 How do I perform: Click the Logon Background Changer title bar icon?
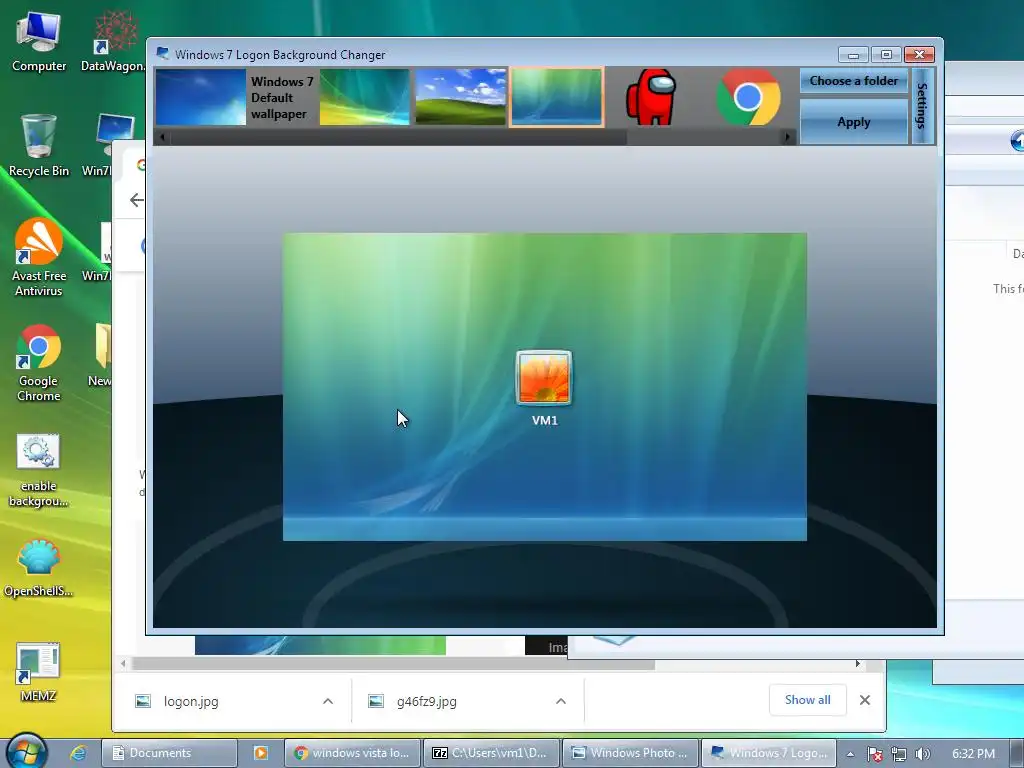point(163,54)
